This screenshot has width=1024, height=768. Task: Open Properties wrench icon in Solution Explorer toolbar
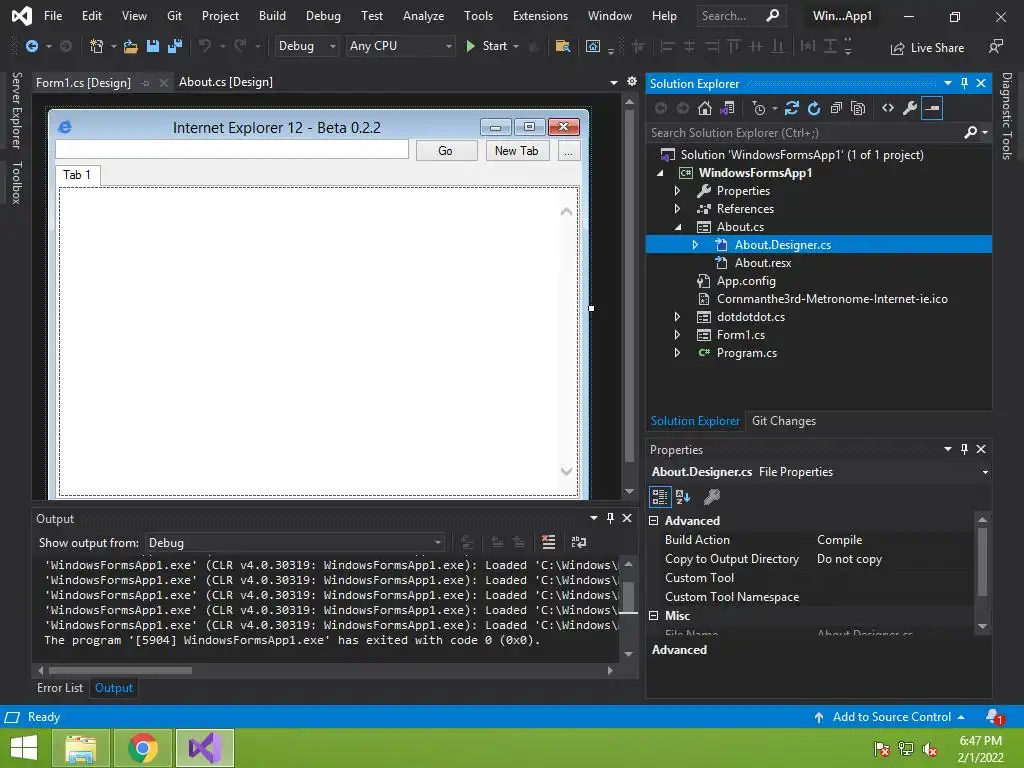point(910,108)
